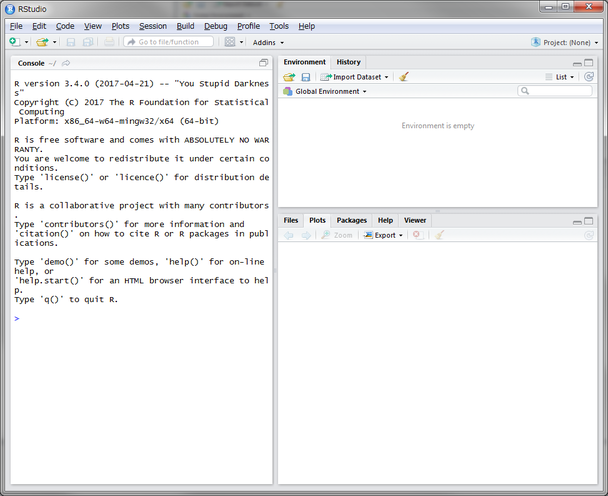This screenshot has height=496, width=608.
Task: Open the File menu
Action: point(16,26)
